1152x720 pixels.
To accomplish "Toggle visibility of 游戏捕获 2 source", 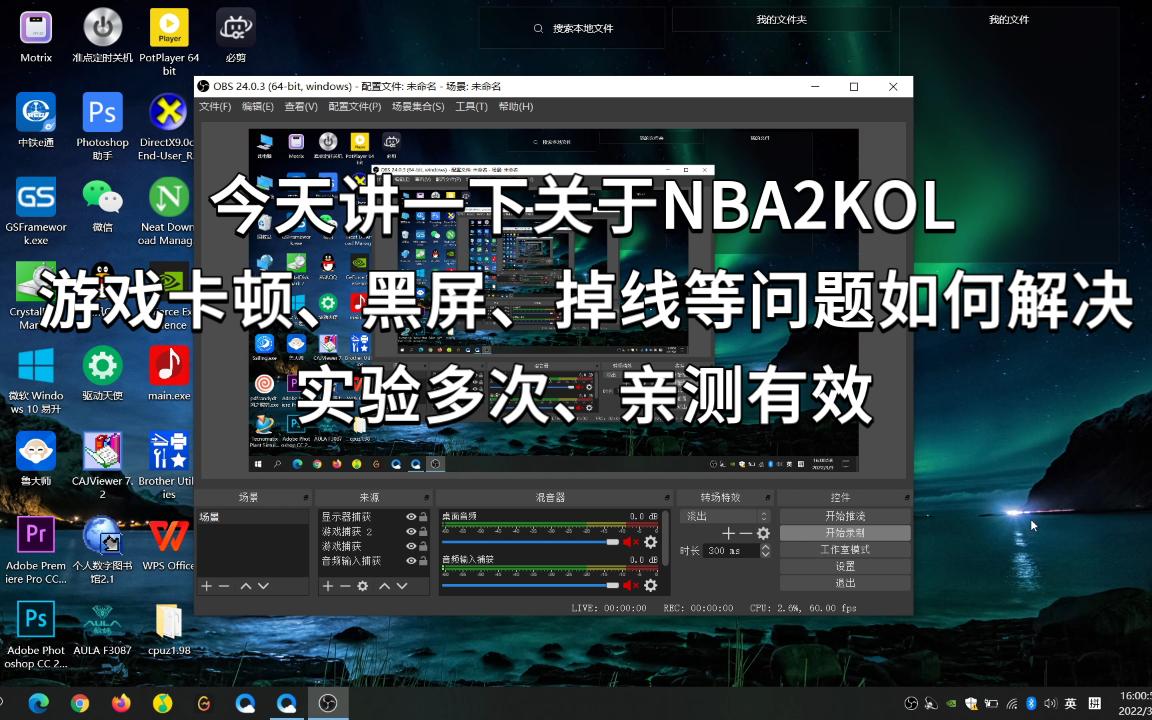I will point(411,532).
